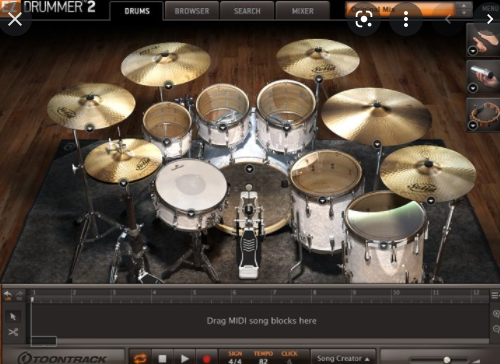500x364 pixels.
Task: Toggle the red record button
Action: [206, 359]
